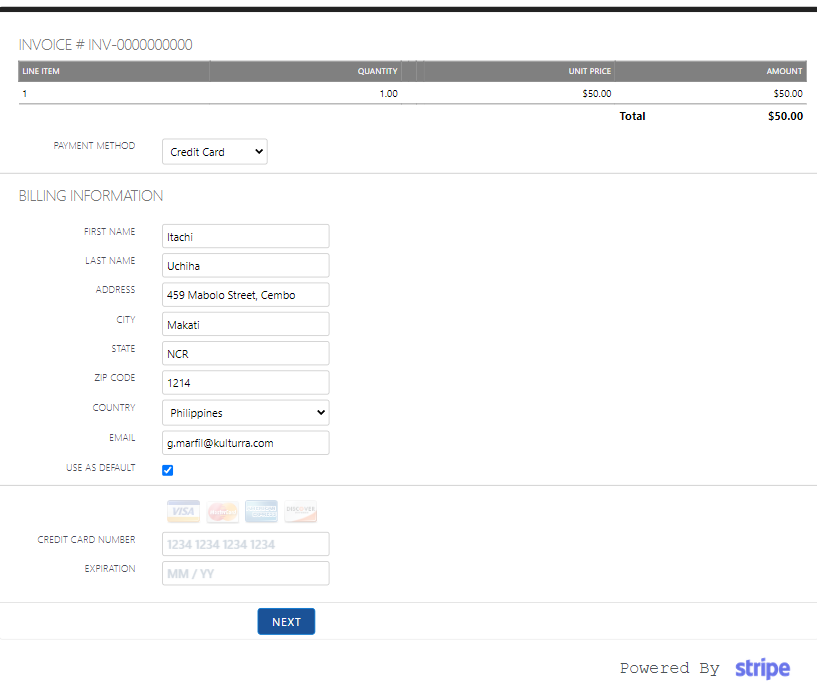Image resolution: width=817 pixels, height=692 pixels.
Task: Click the Unit Price column header
Action: point(589,71)
